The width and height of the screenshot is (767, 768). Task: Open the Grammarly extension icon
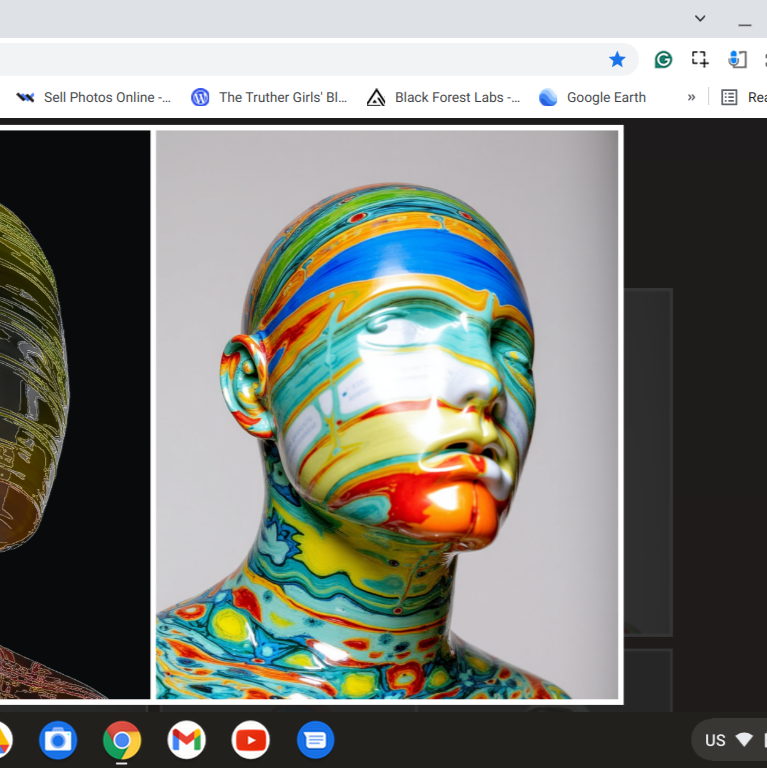click(663, 60)
